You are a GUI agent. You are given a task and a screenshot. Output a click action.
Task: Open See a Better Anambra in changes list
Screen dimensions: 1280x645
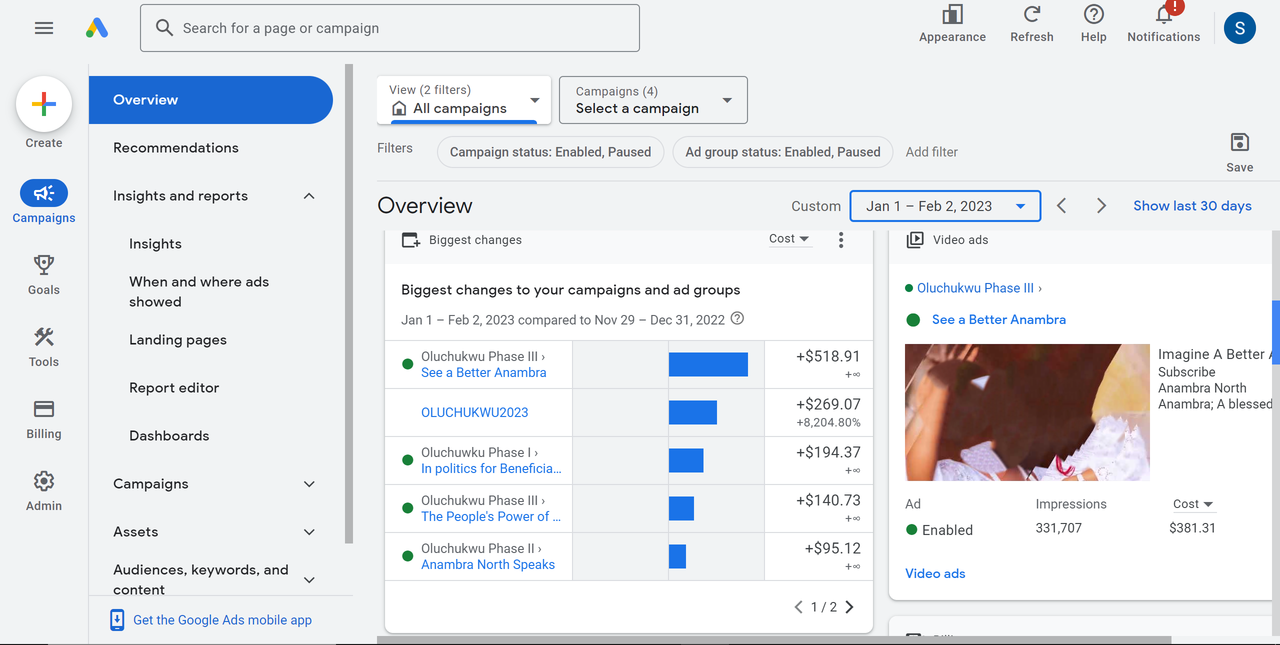[x=484, y=373]
